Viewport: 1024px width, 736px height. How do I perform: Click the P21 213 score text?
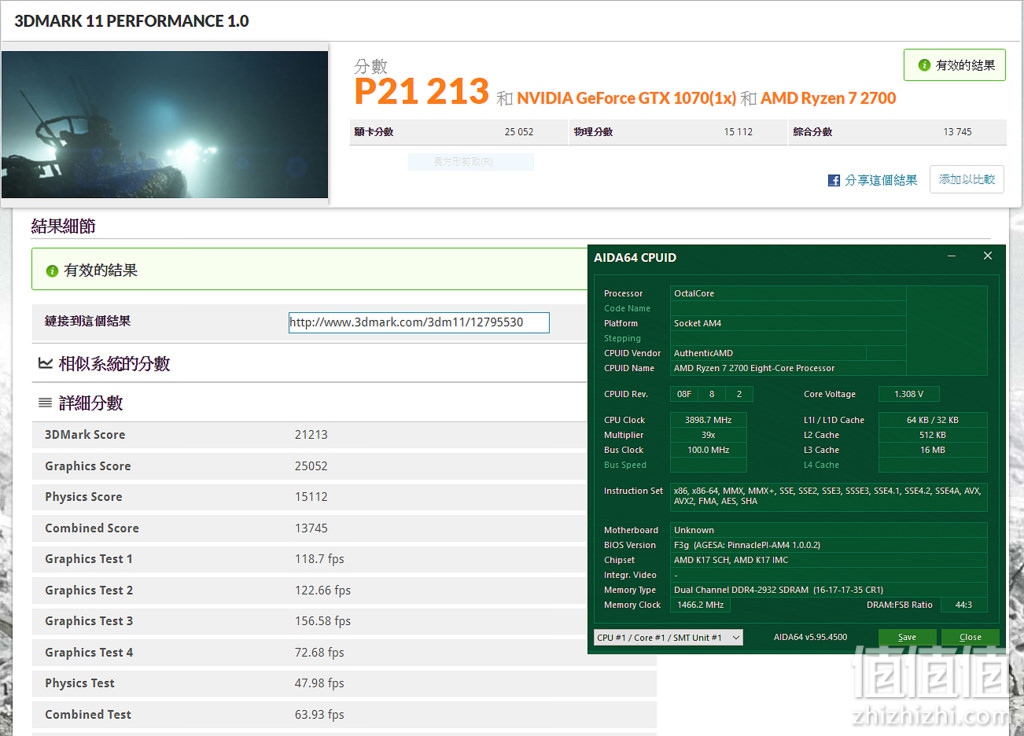[421, 91]
